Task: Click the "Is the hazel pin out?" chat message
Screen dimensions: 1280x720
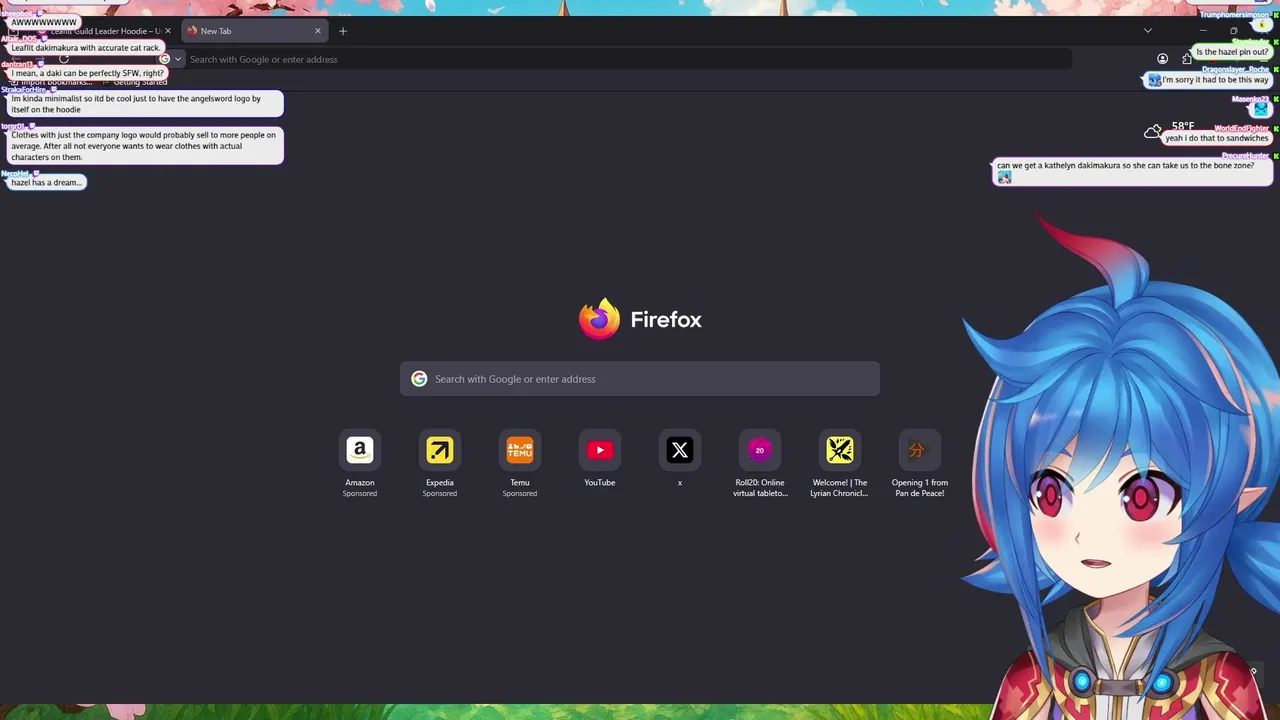Action: (1232, 52)
